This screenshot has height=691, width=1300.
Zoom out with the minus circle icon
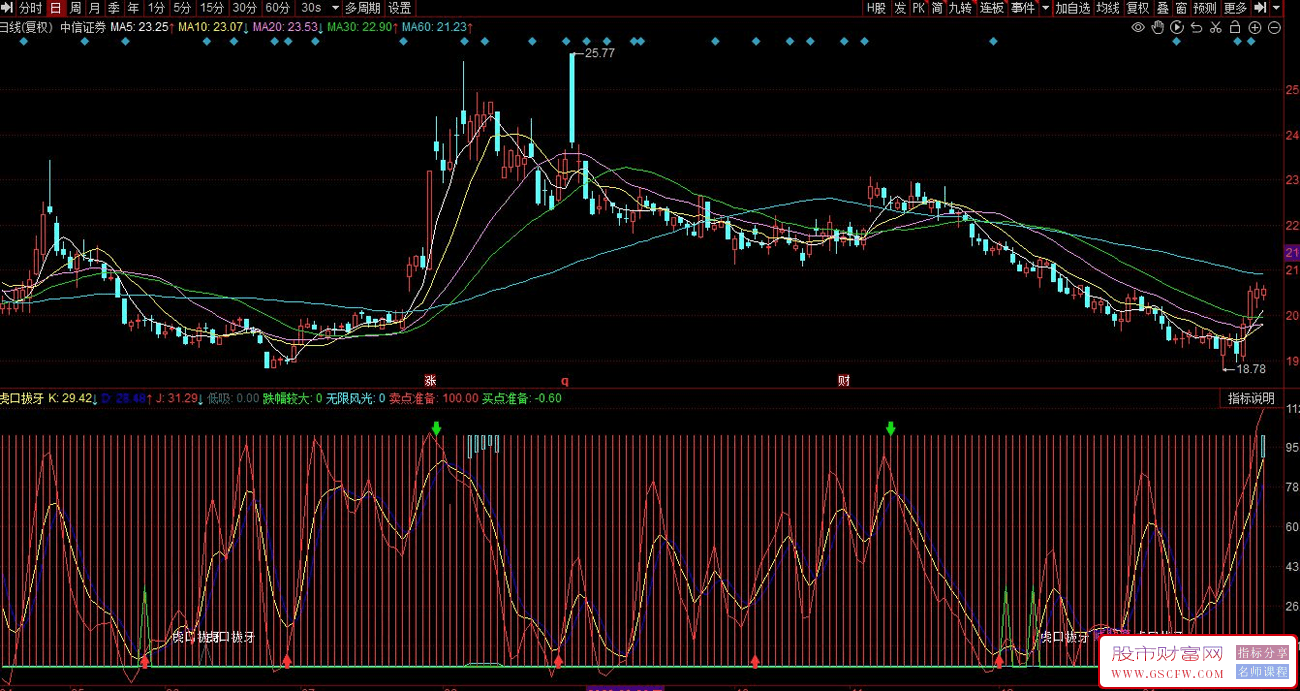(1273, 27)
